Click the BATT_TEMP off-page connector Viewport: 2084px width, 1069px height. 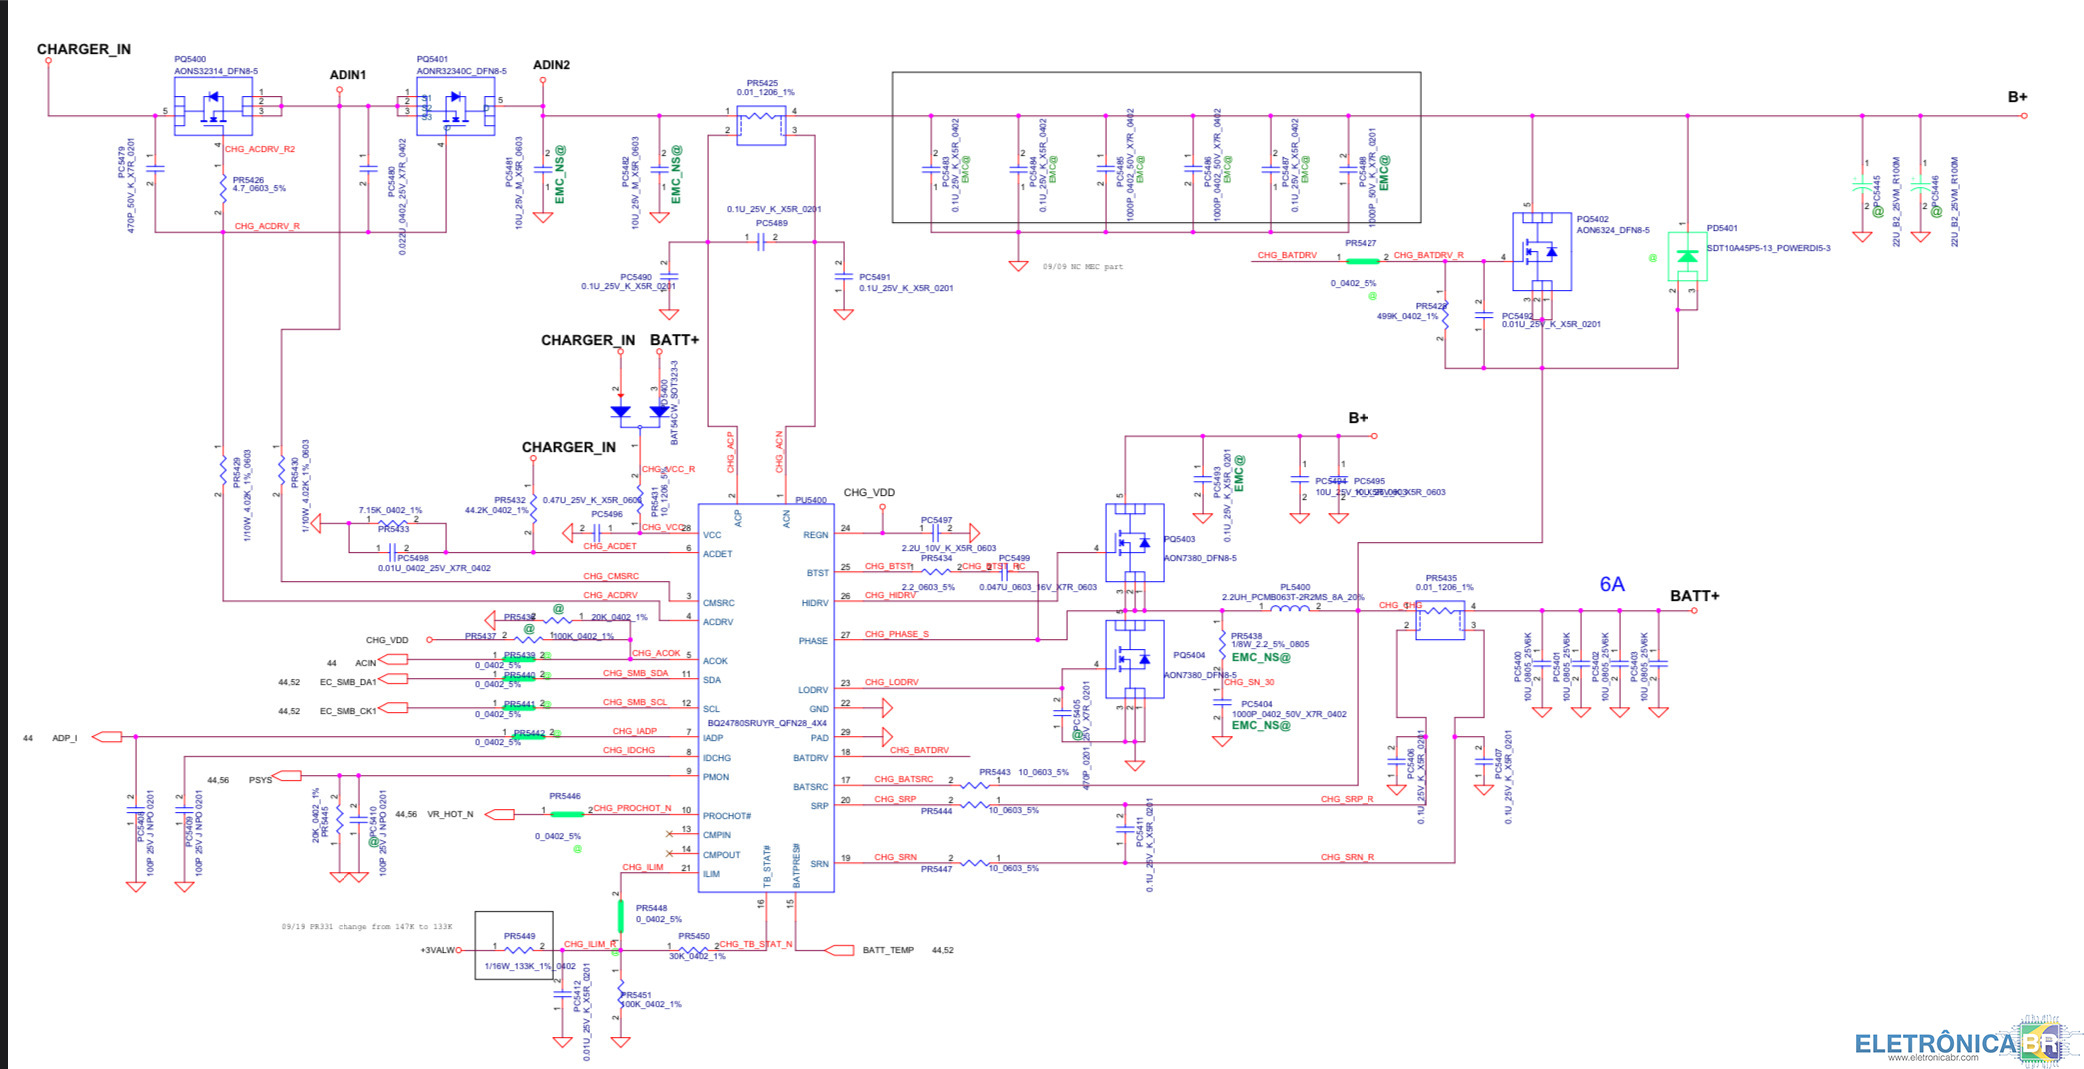pyautogui.click(x=838, y=950)
